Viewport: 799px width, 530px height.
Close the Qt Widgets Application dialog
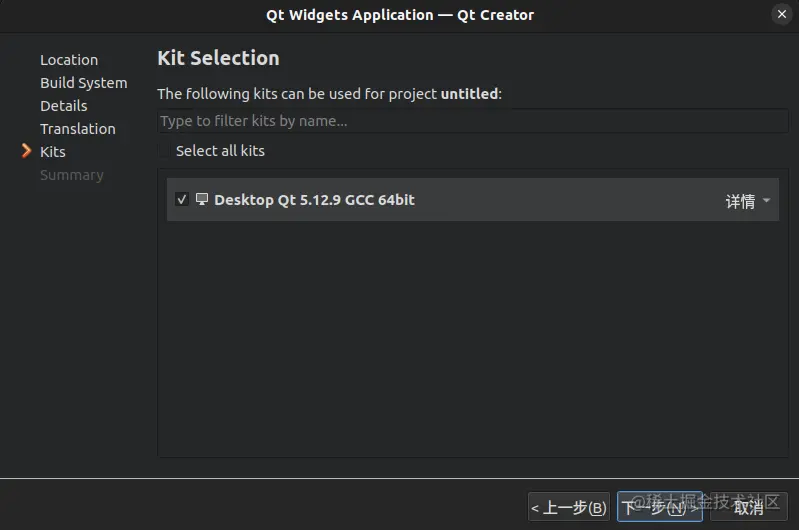click(782, 14)
